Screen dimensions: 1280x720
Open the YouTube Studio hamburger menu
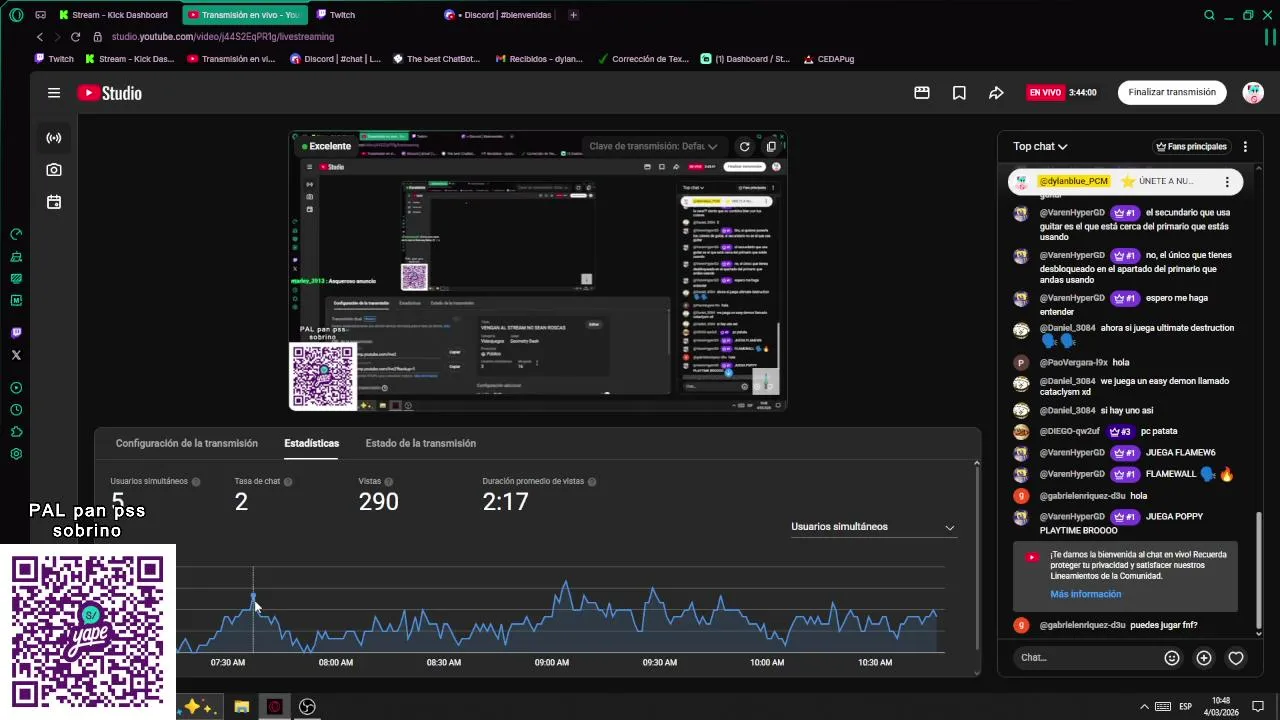54,93
